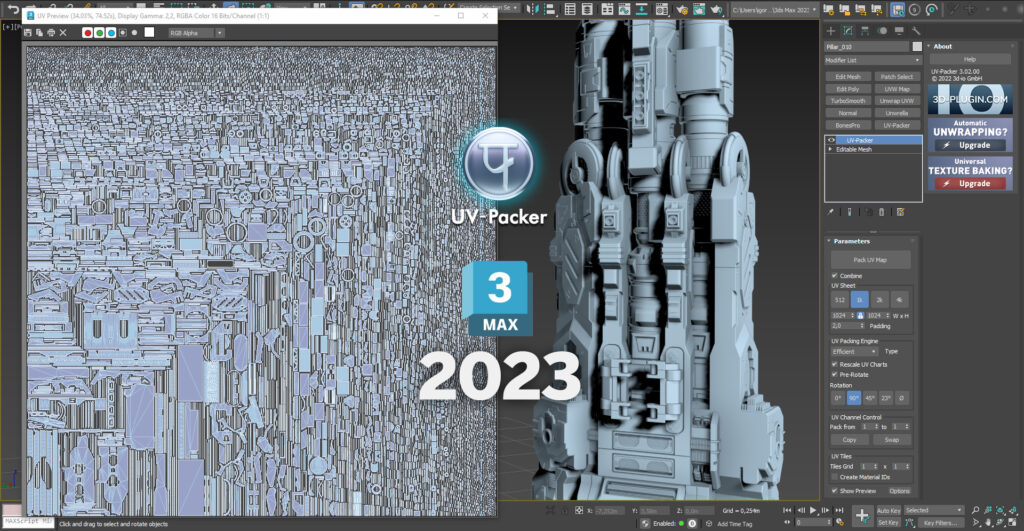Click the white color swatch in UV Preview
The image size is (1024, 531).
150,33
